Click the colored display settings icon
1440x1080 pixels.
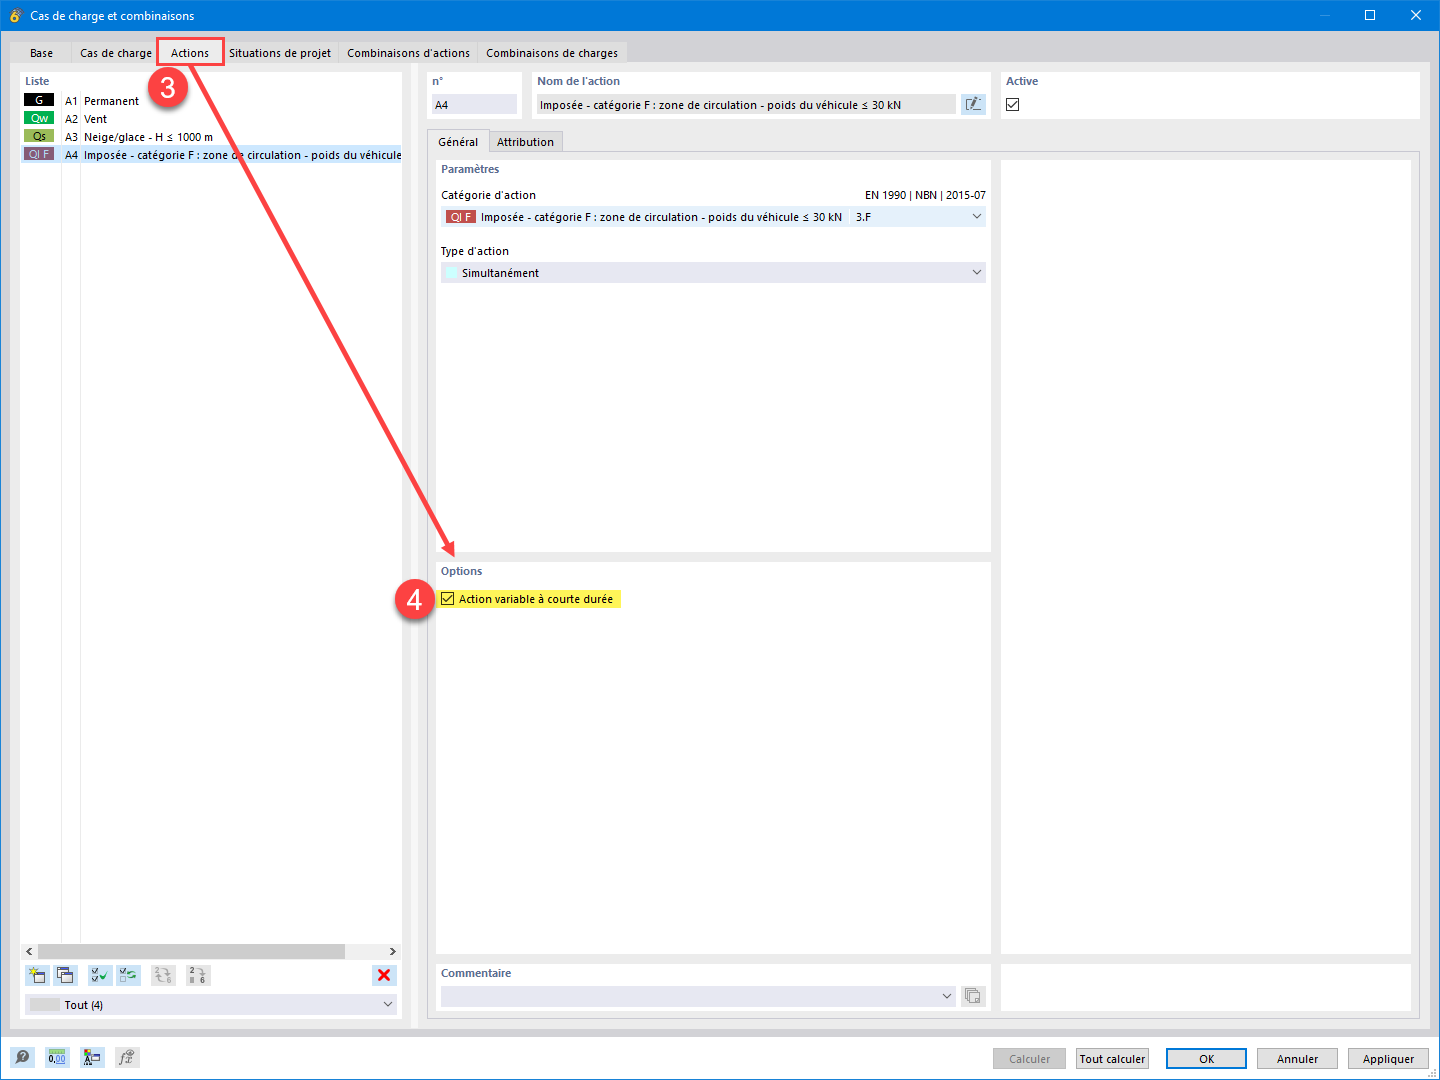[x=92, y=1057]
